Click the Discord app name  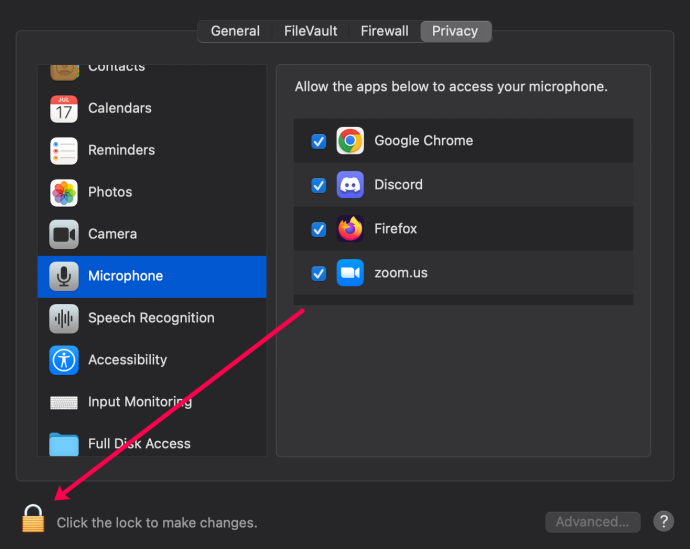tap(399, 185)
